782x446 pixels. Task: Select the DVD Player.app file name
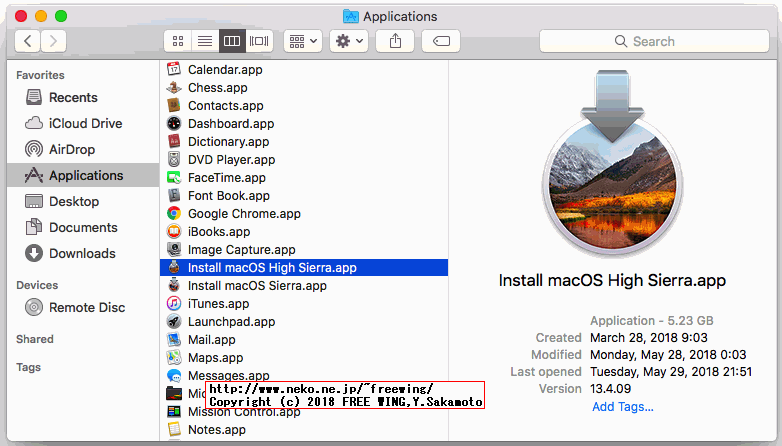[x=231, y=160]
